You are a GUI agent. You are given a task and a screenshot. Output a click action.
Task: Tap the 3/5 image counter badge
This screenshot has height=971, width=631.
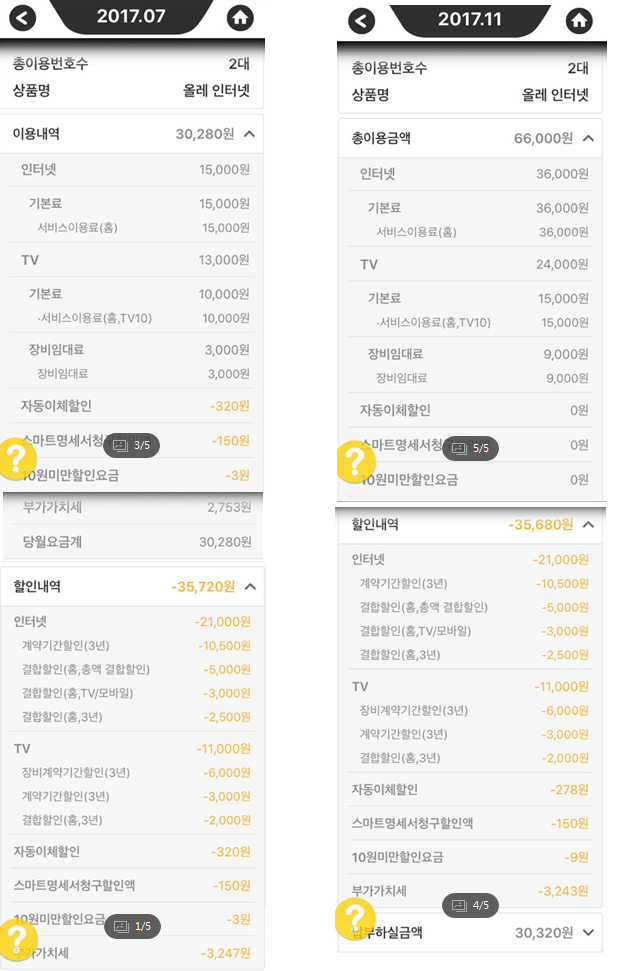[x=131, y=444]
